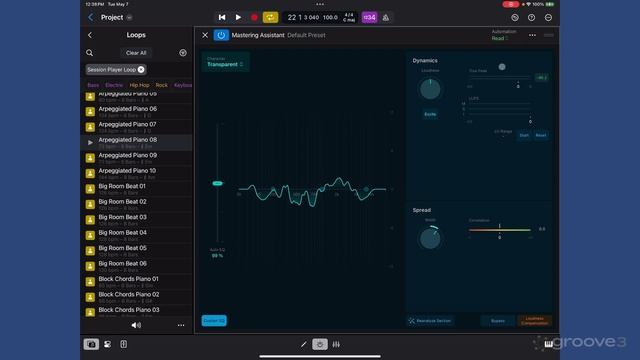This screenshot has height=360, width=640.
Task: Toggle the Custom EQ button
Action: tap(214, 320)
